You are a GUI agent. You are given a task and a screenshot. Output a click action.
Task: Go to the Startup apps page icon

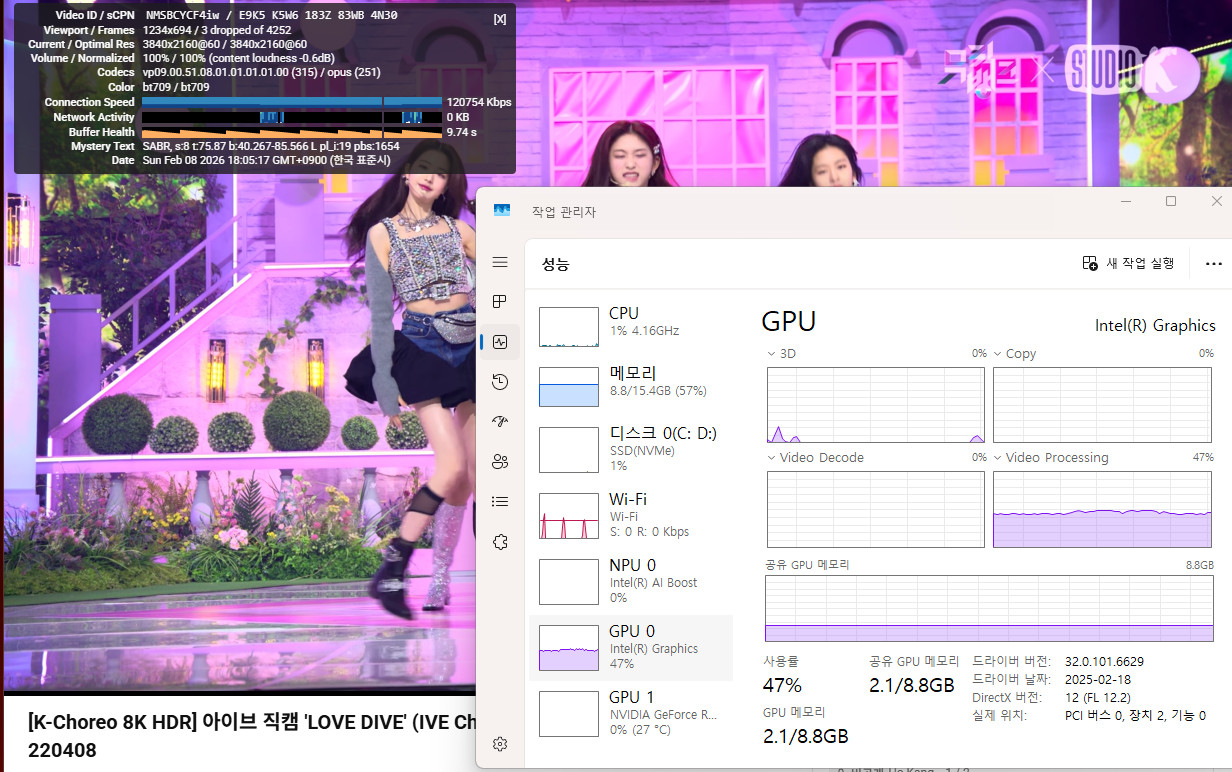pos(500,421)
